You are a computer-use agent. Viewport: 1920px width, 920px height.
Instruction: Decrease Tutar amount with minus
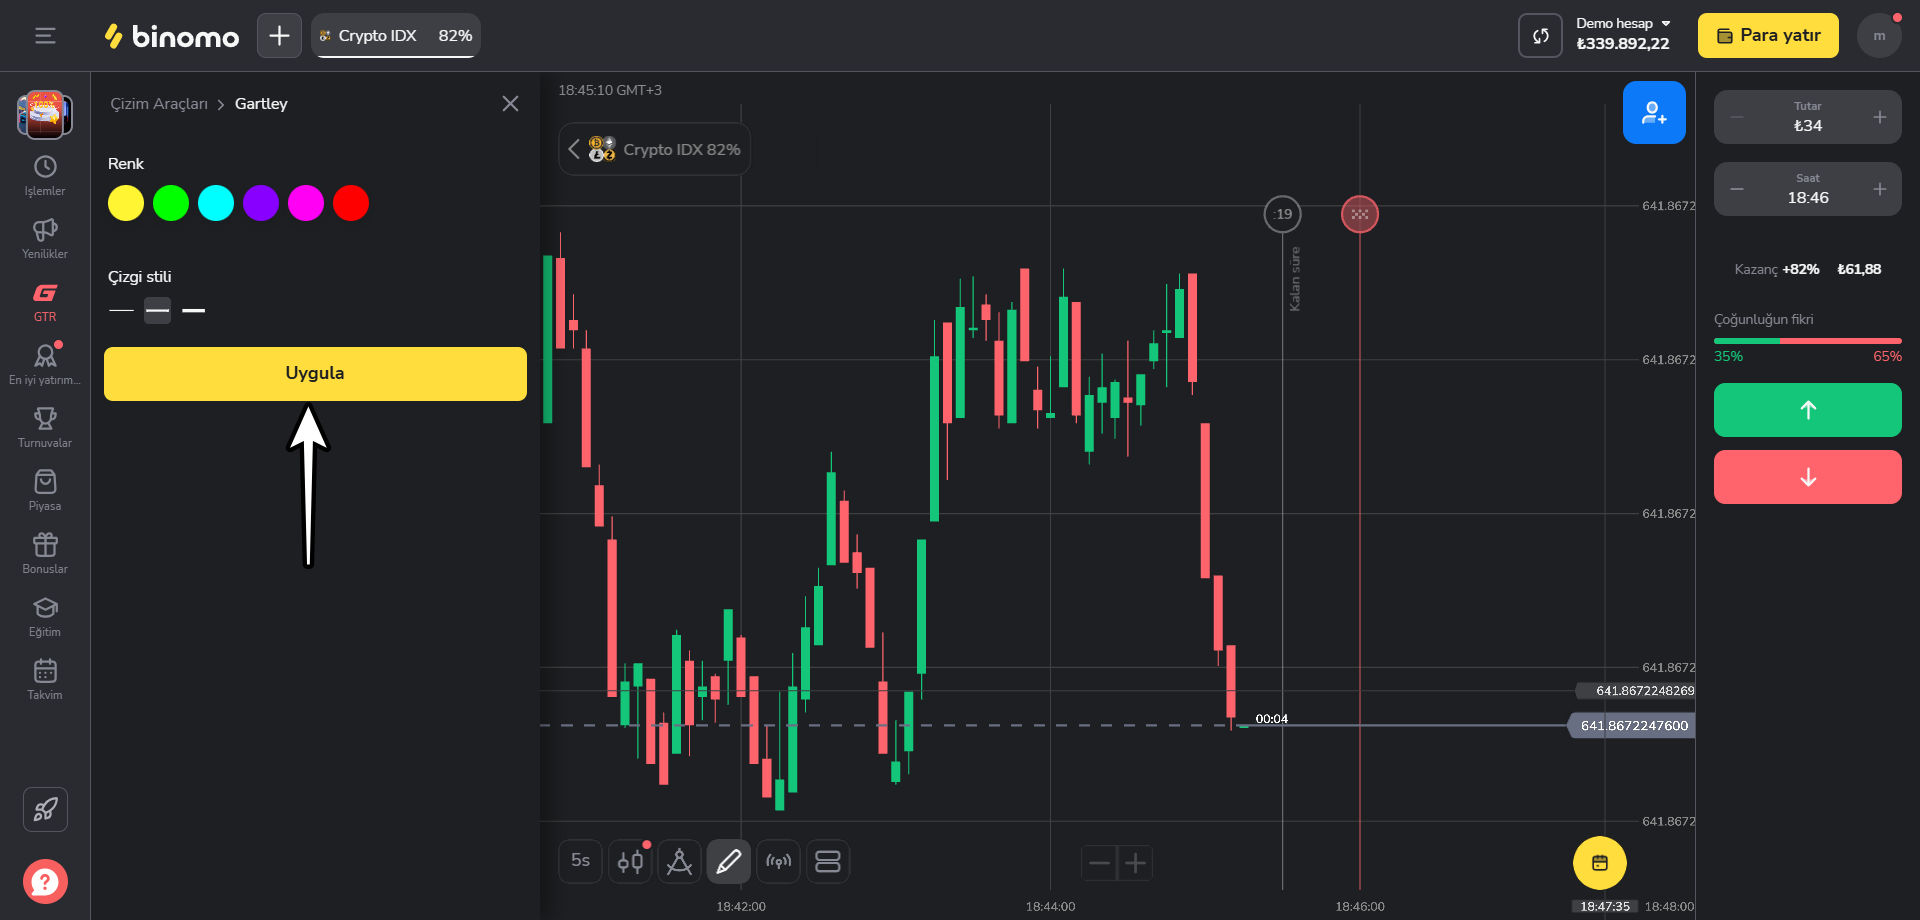[x=1738, y=117]
